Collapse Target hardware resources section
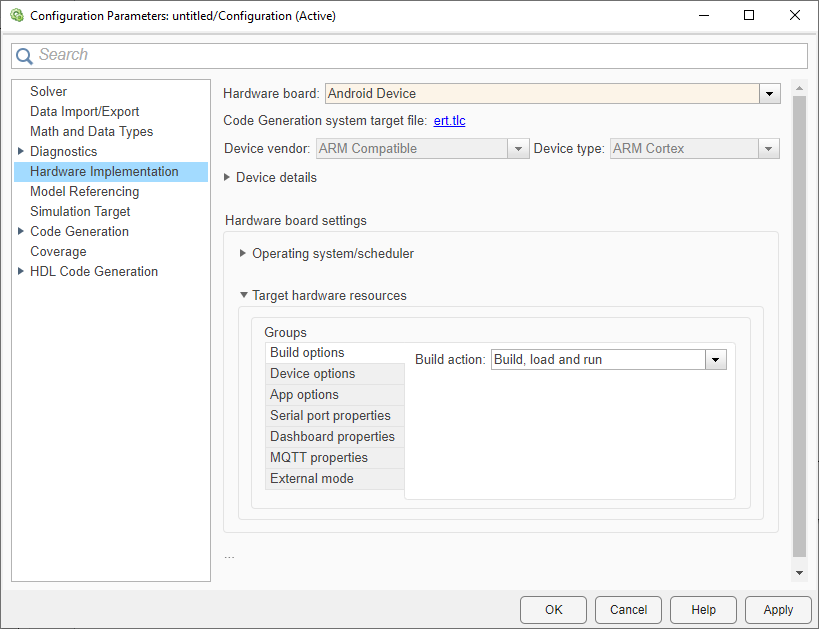The image size is (819, 629). 243,295
